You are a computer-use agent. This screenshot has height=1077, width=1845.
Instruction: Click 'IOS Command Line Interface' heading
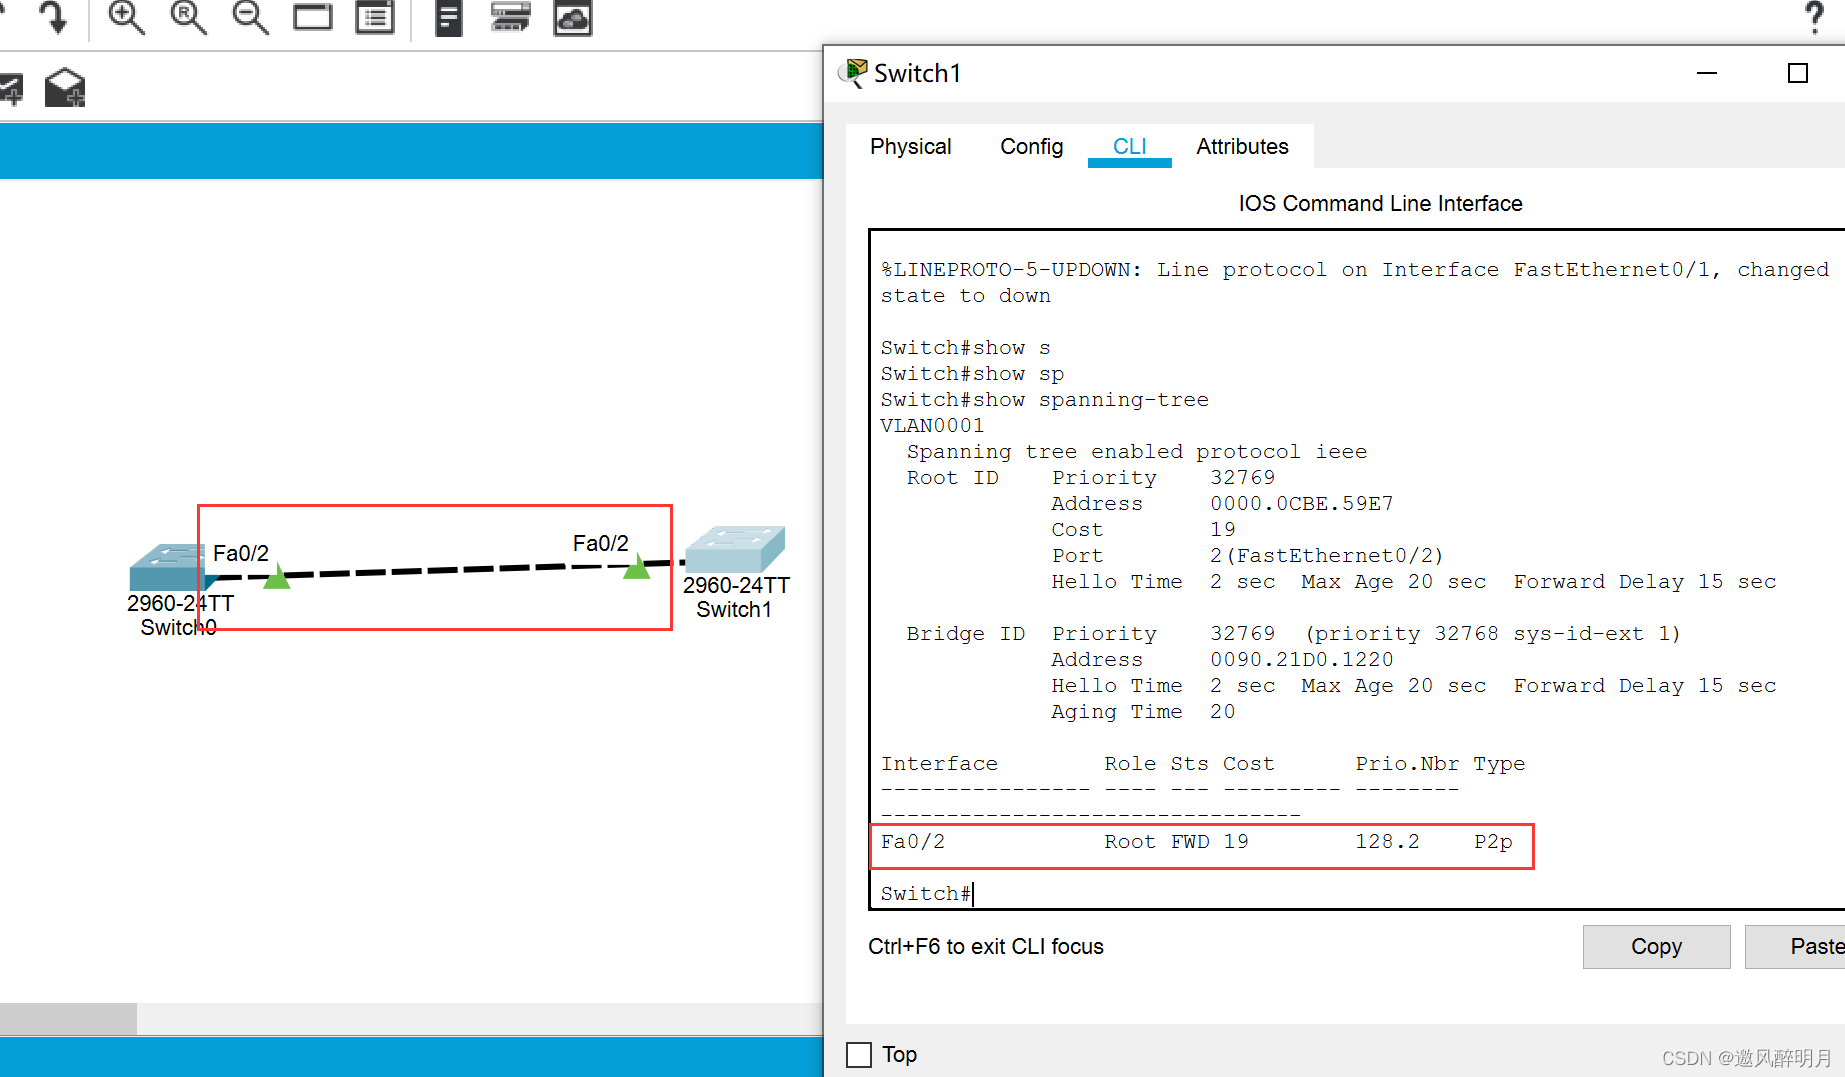[1380, 203]
